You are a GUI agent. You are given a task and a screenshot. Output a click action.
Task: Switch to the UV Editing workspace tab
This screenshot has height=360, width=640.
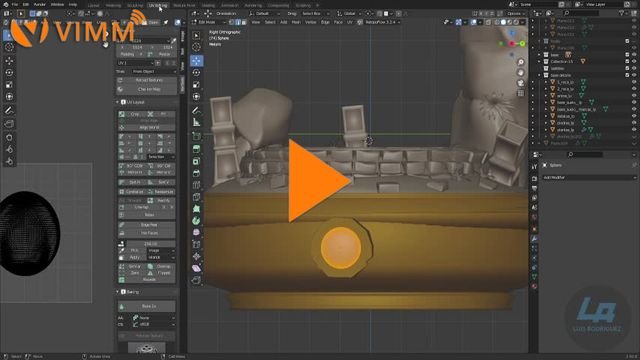pos(158,5)
